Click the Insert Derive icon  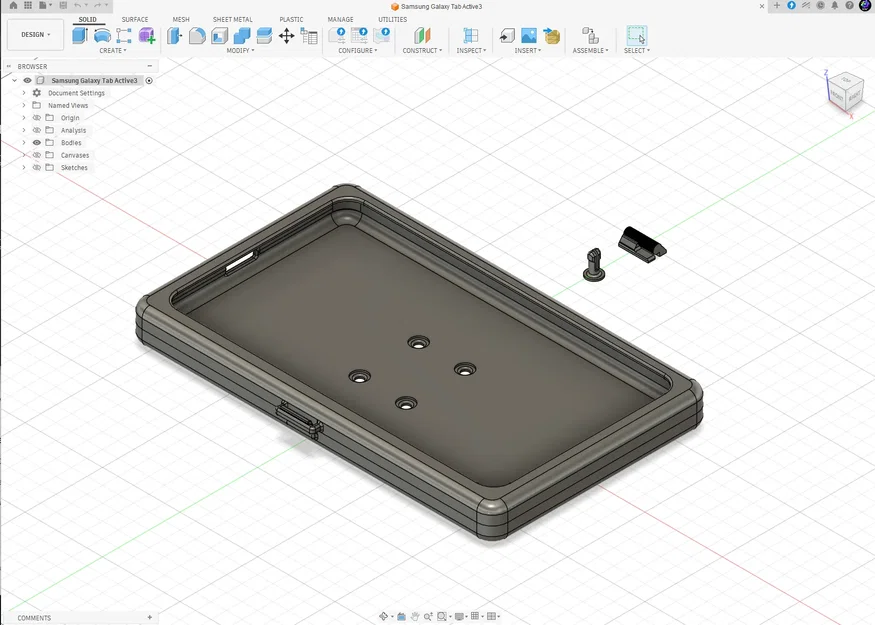coord(507,36)
